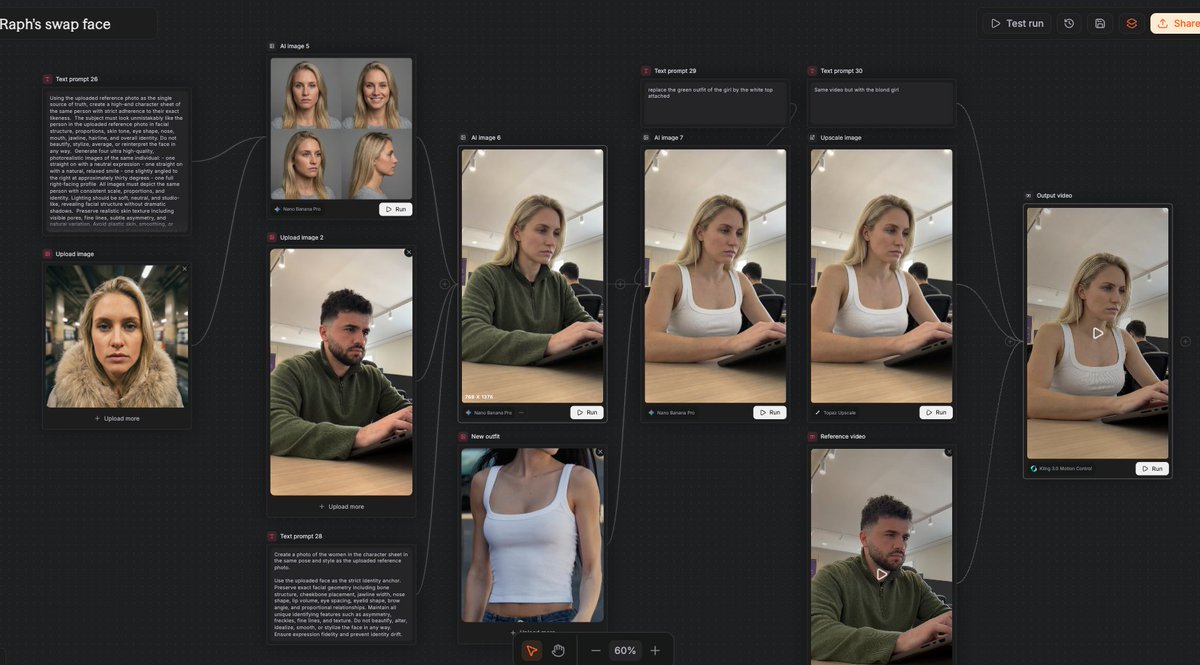This screenshot has width=1200, height=665.
Task: Edit the Text prompt 28 text box
Action: [340, 594]
